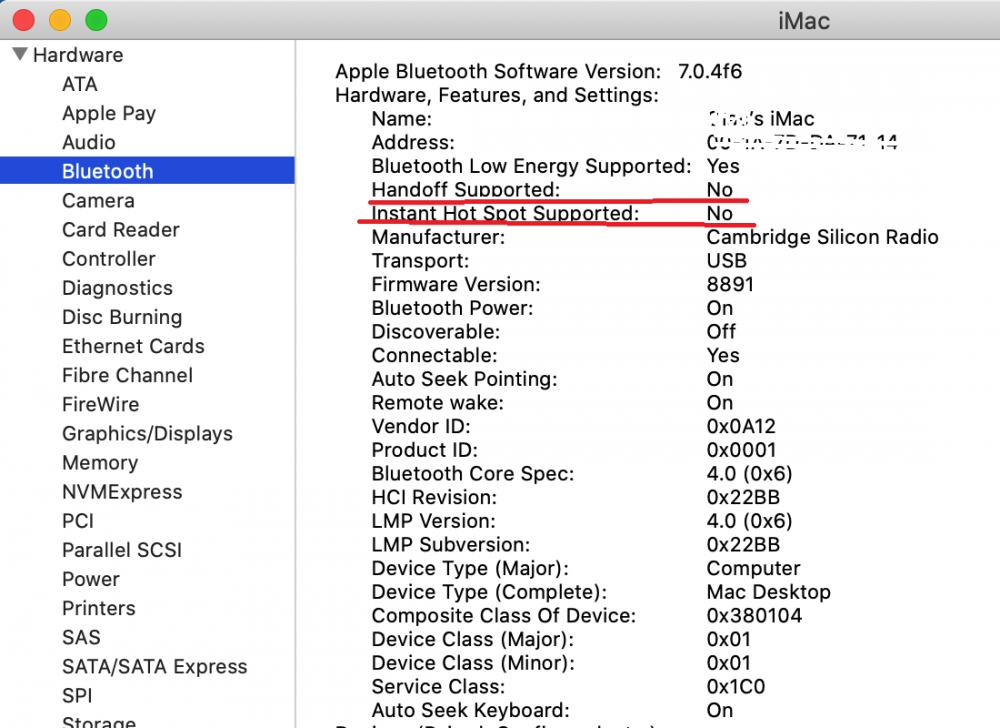Select Power in the sidebar

[x=91, y=579]
